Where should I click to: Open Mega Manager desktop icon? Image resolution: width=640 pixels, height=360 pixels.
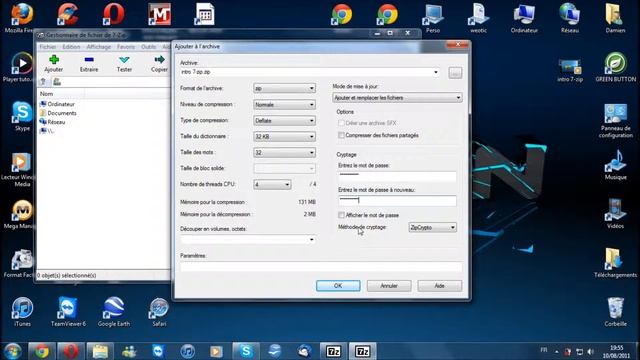point(20,214)
